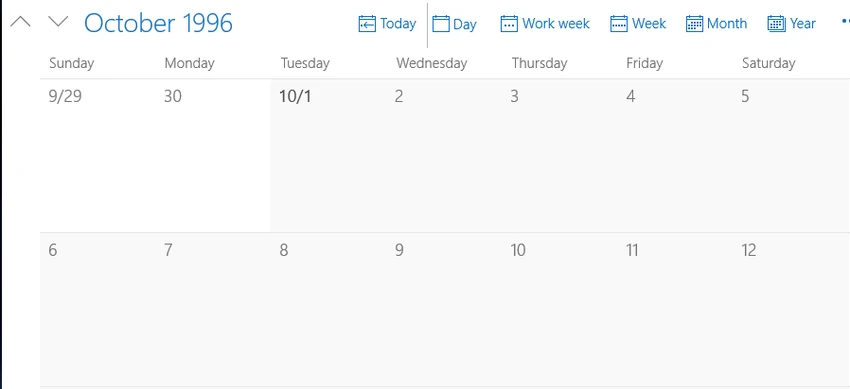Click the Today button text
The image size is (850, 389).
tap(398, 24)
